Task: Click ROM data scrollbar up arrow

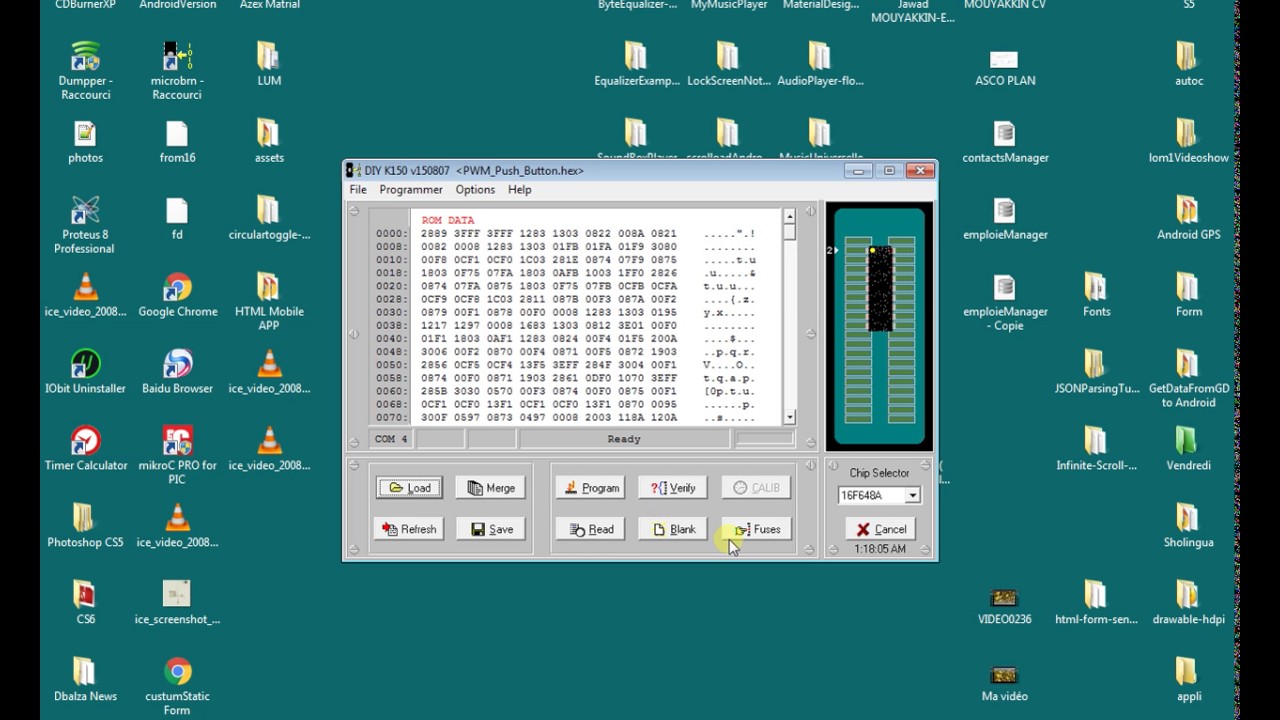Action: [x=789, y=216]
